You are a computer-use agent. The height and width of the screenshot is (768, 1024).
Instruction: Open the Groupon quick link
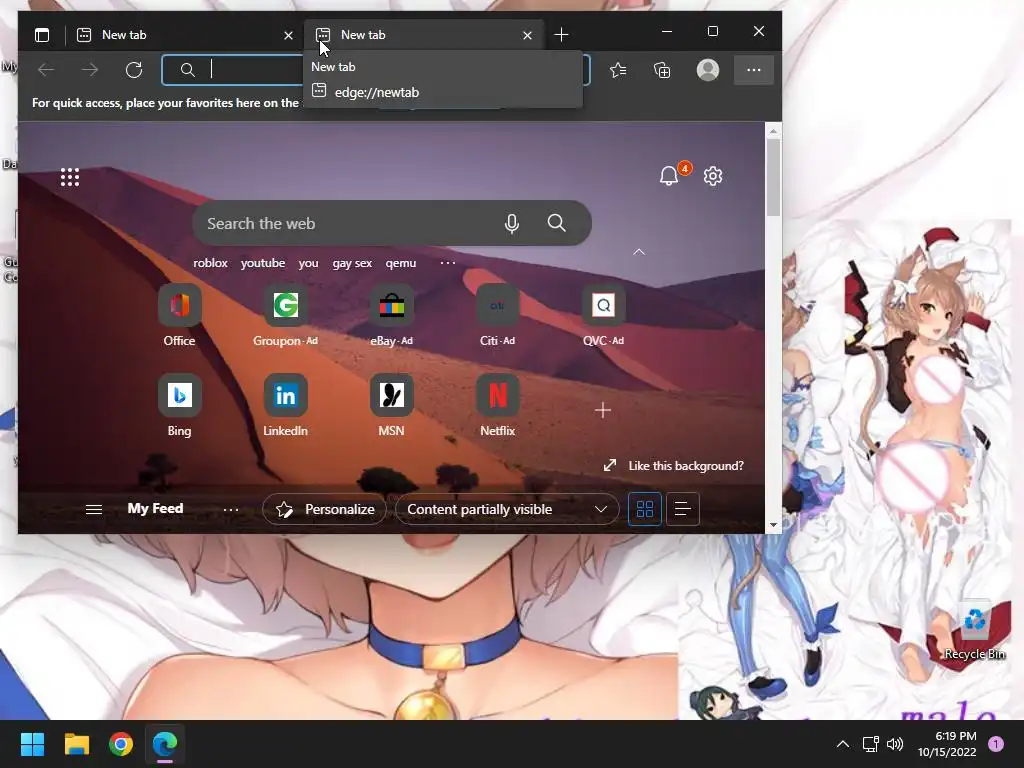point(285,315)
